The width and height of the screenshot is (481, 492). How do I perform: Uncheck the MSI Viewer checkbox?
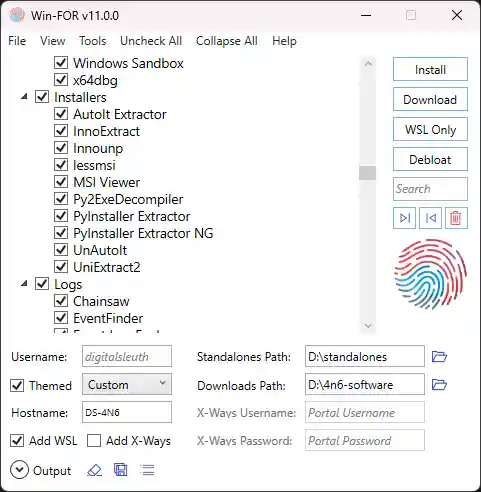61,182
